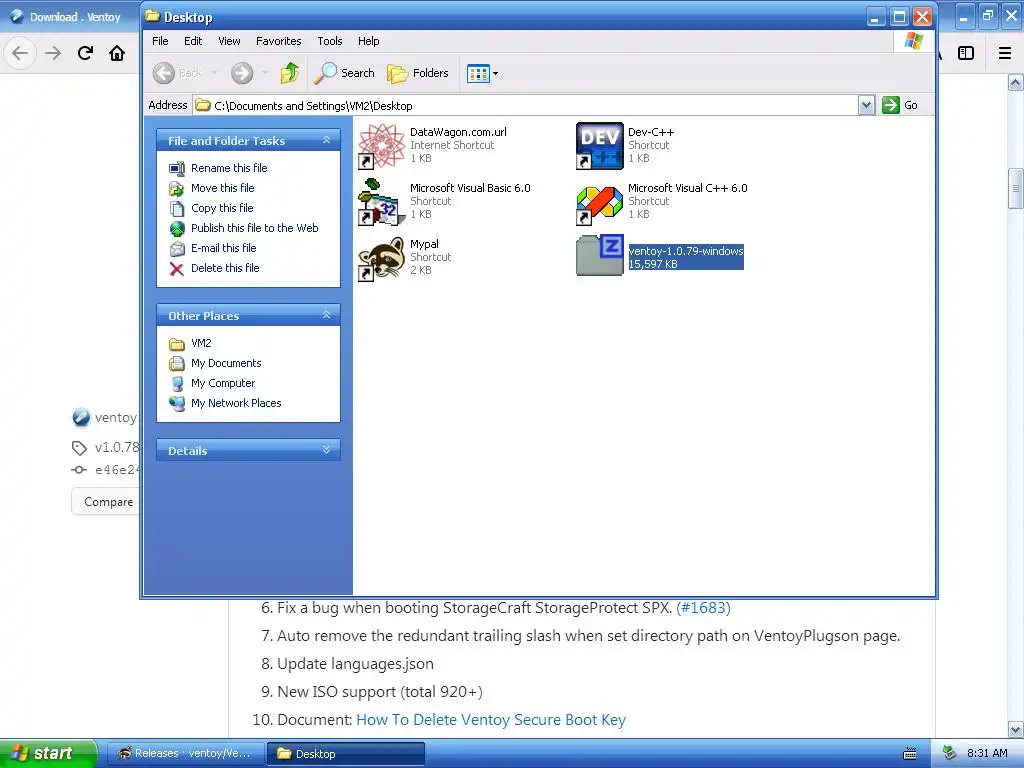Click the Start button

click(48, 753)
